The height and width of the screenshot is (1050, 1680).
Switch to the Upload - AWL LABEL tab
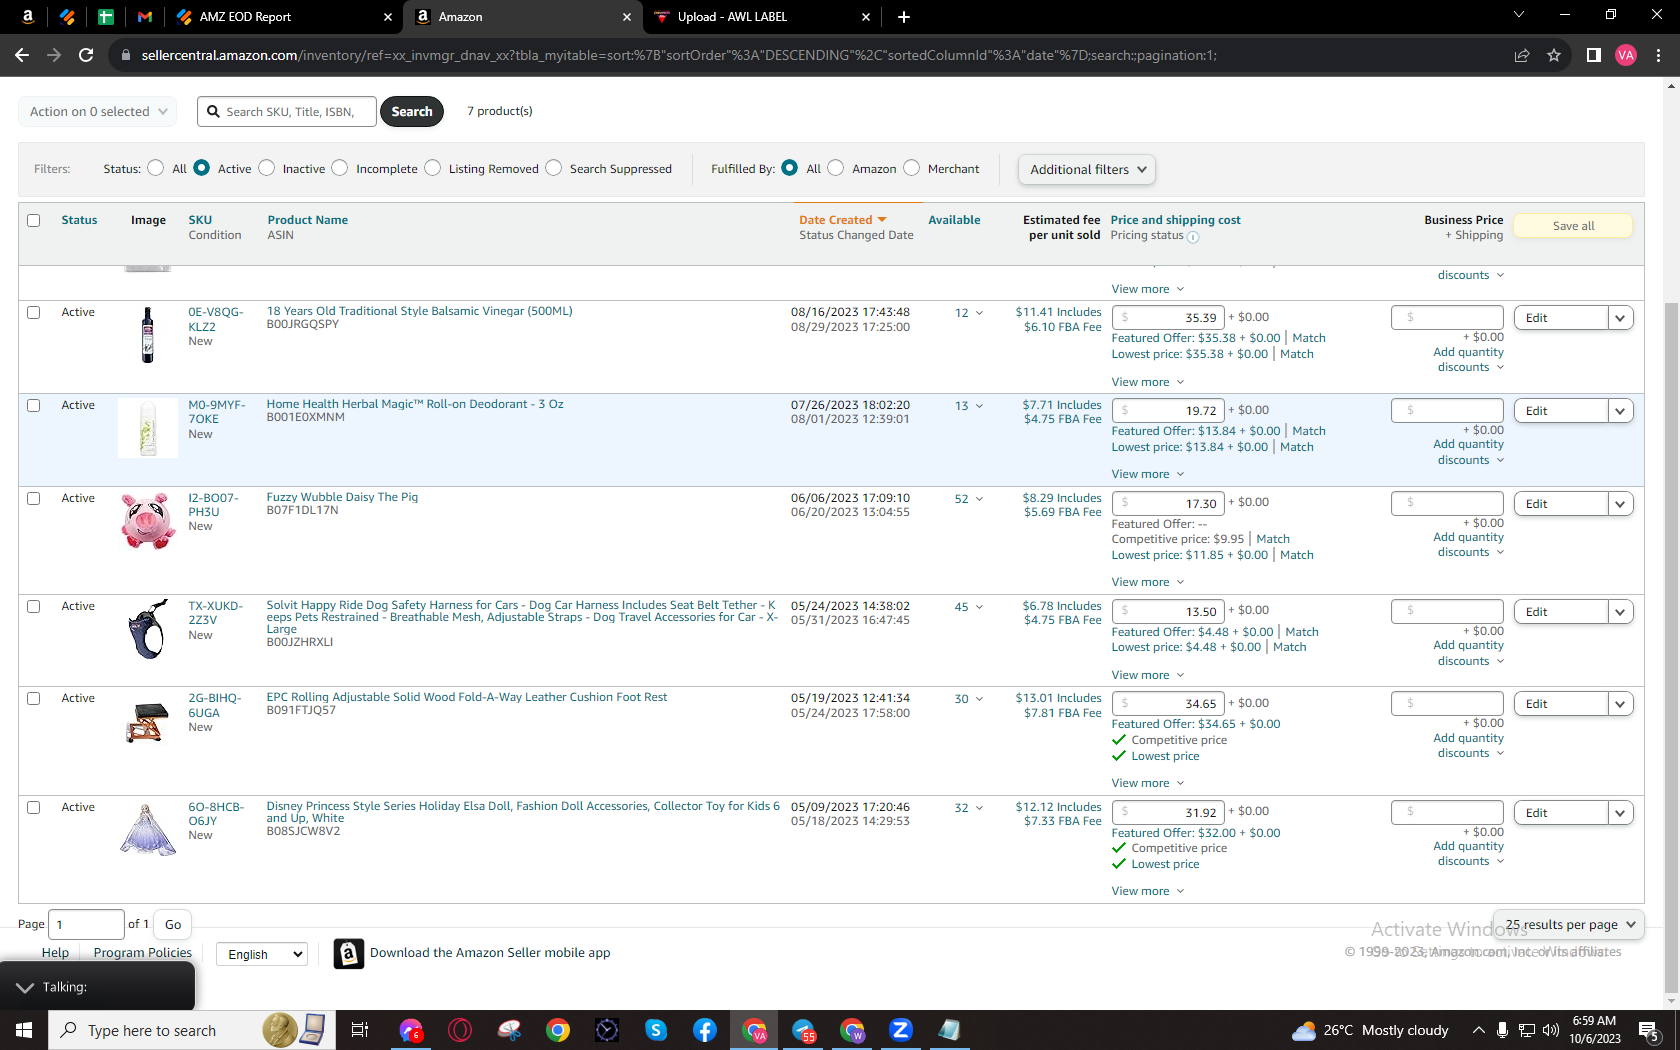coord(762,17)
